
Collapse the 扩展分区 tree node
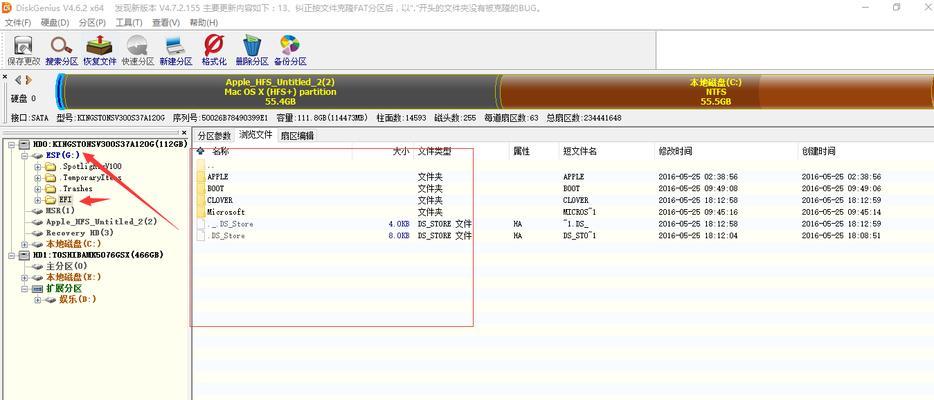(x=24, y=289)
